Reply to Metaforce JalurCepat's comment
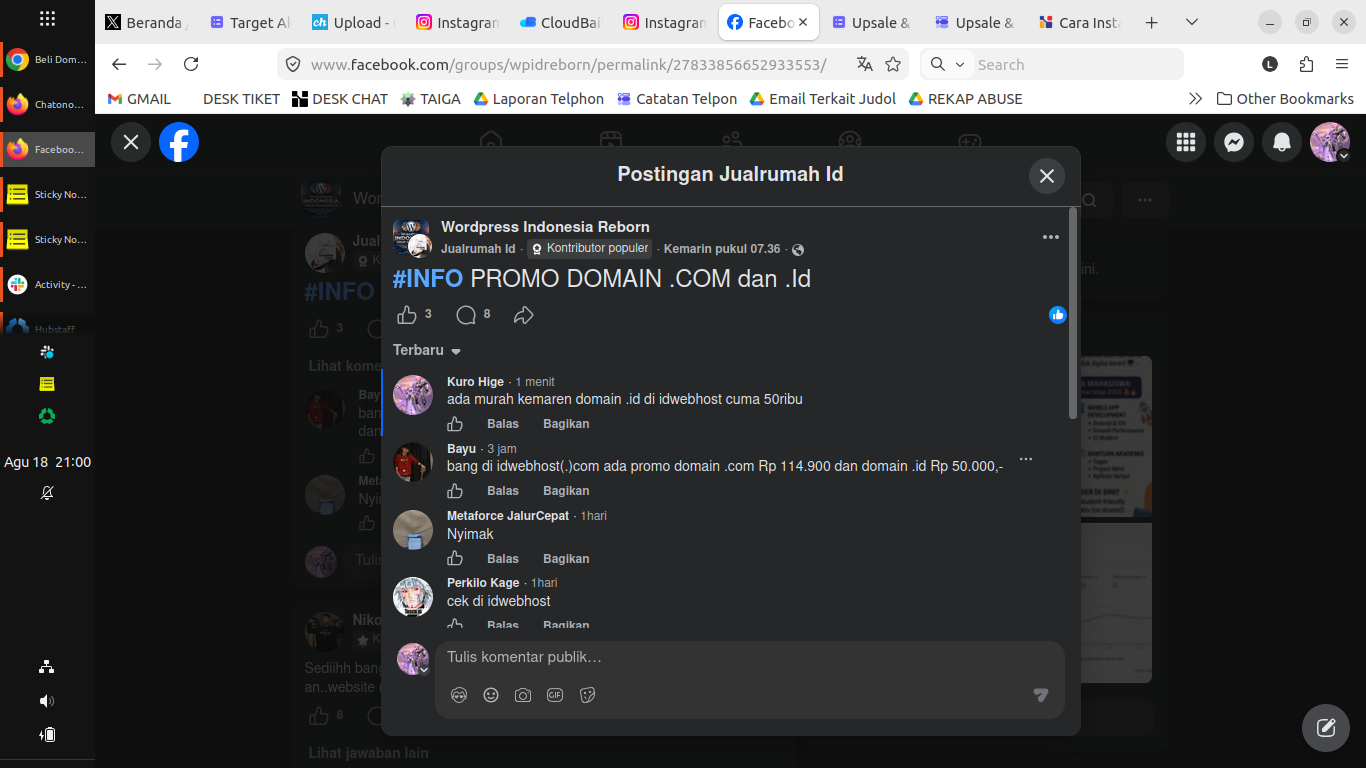 click(503, 559)
